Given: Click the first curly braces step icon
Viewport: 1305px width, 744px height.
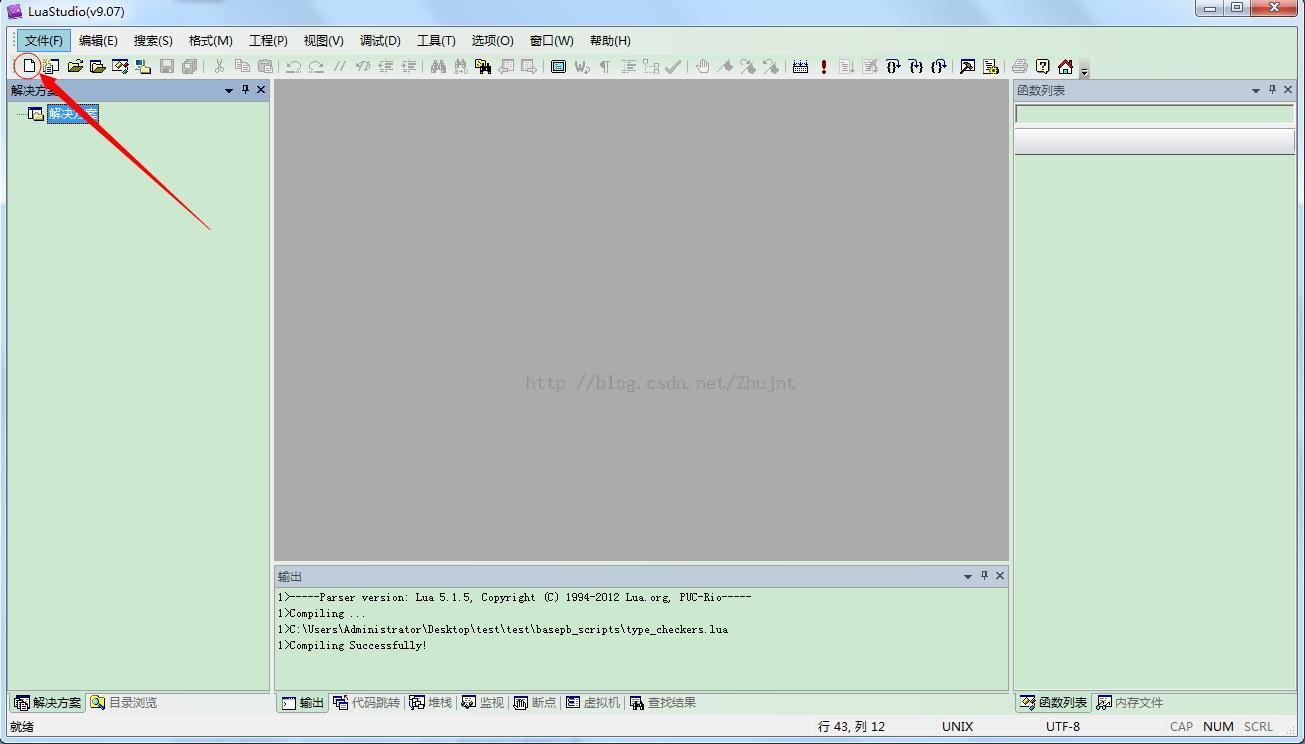Looking at the screenshot, I should 893,66.
